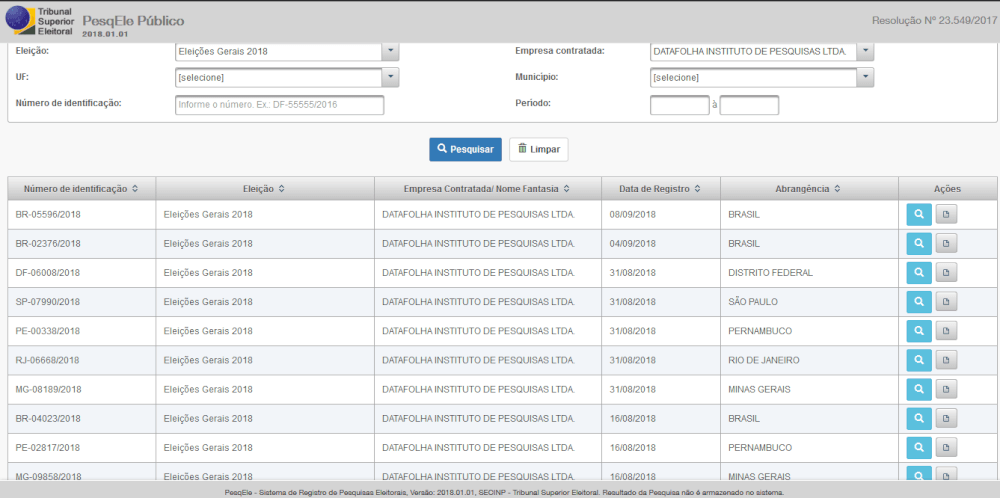
Task: Open document icon for BR-02376/2018 row
Action: click(946, 244)
